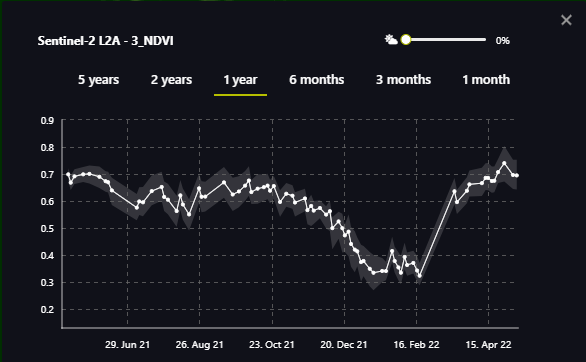Click the cloud coverage icon
Image resolution: width=586 pixels, height=362 pixels.
[x=391, y=40]
